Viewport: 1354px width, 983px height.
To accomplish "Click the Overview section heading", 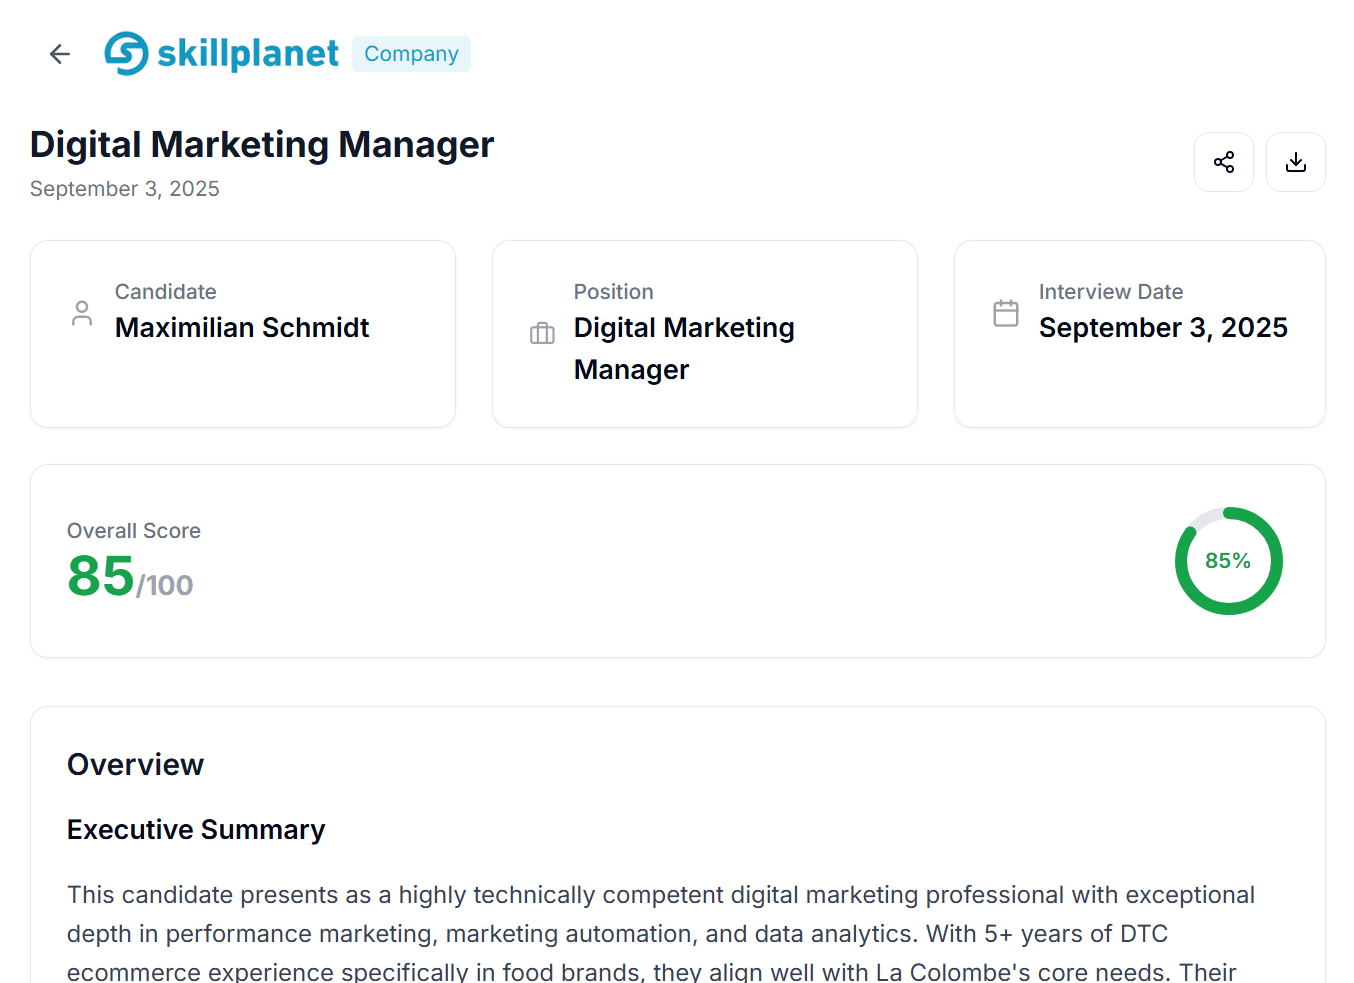I will tap(135, 764).
